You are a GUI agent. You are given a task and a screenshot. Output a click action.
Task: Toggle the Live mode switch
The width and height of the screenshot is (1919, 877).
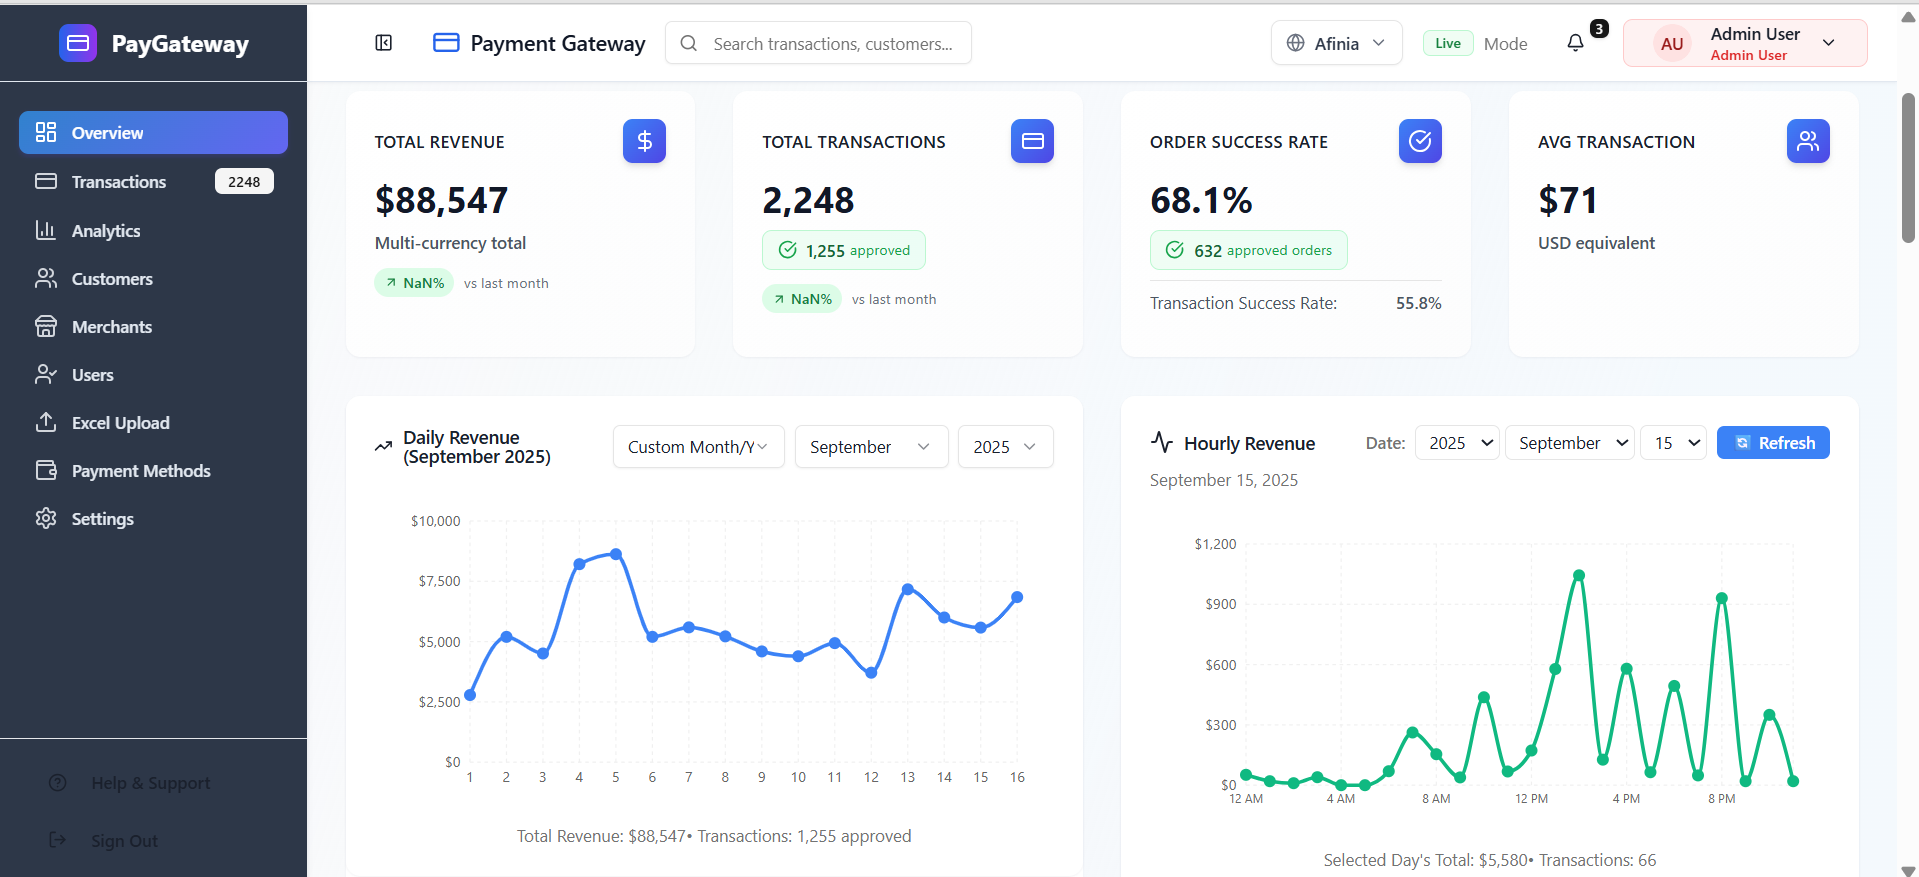pos(1448,43)
